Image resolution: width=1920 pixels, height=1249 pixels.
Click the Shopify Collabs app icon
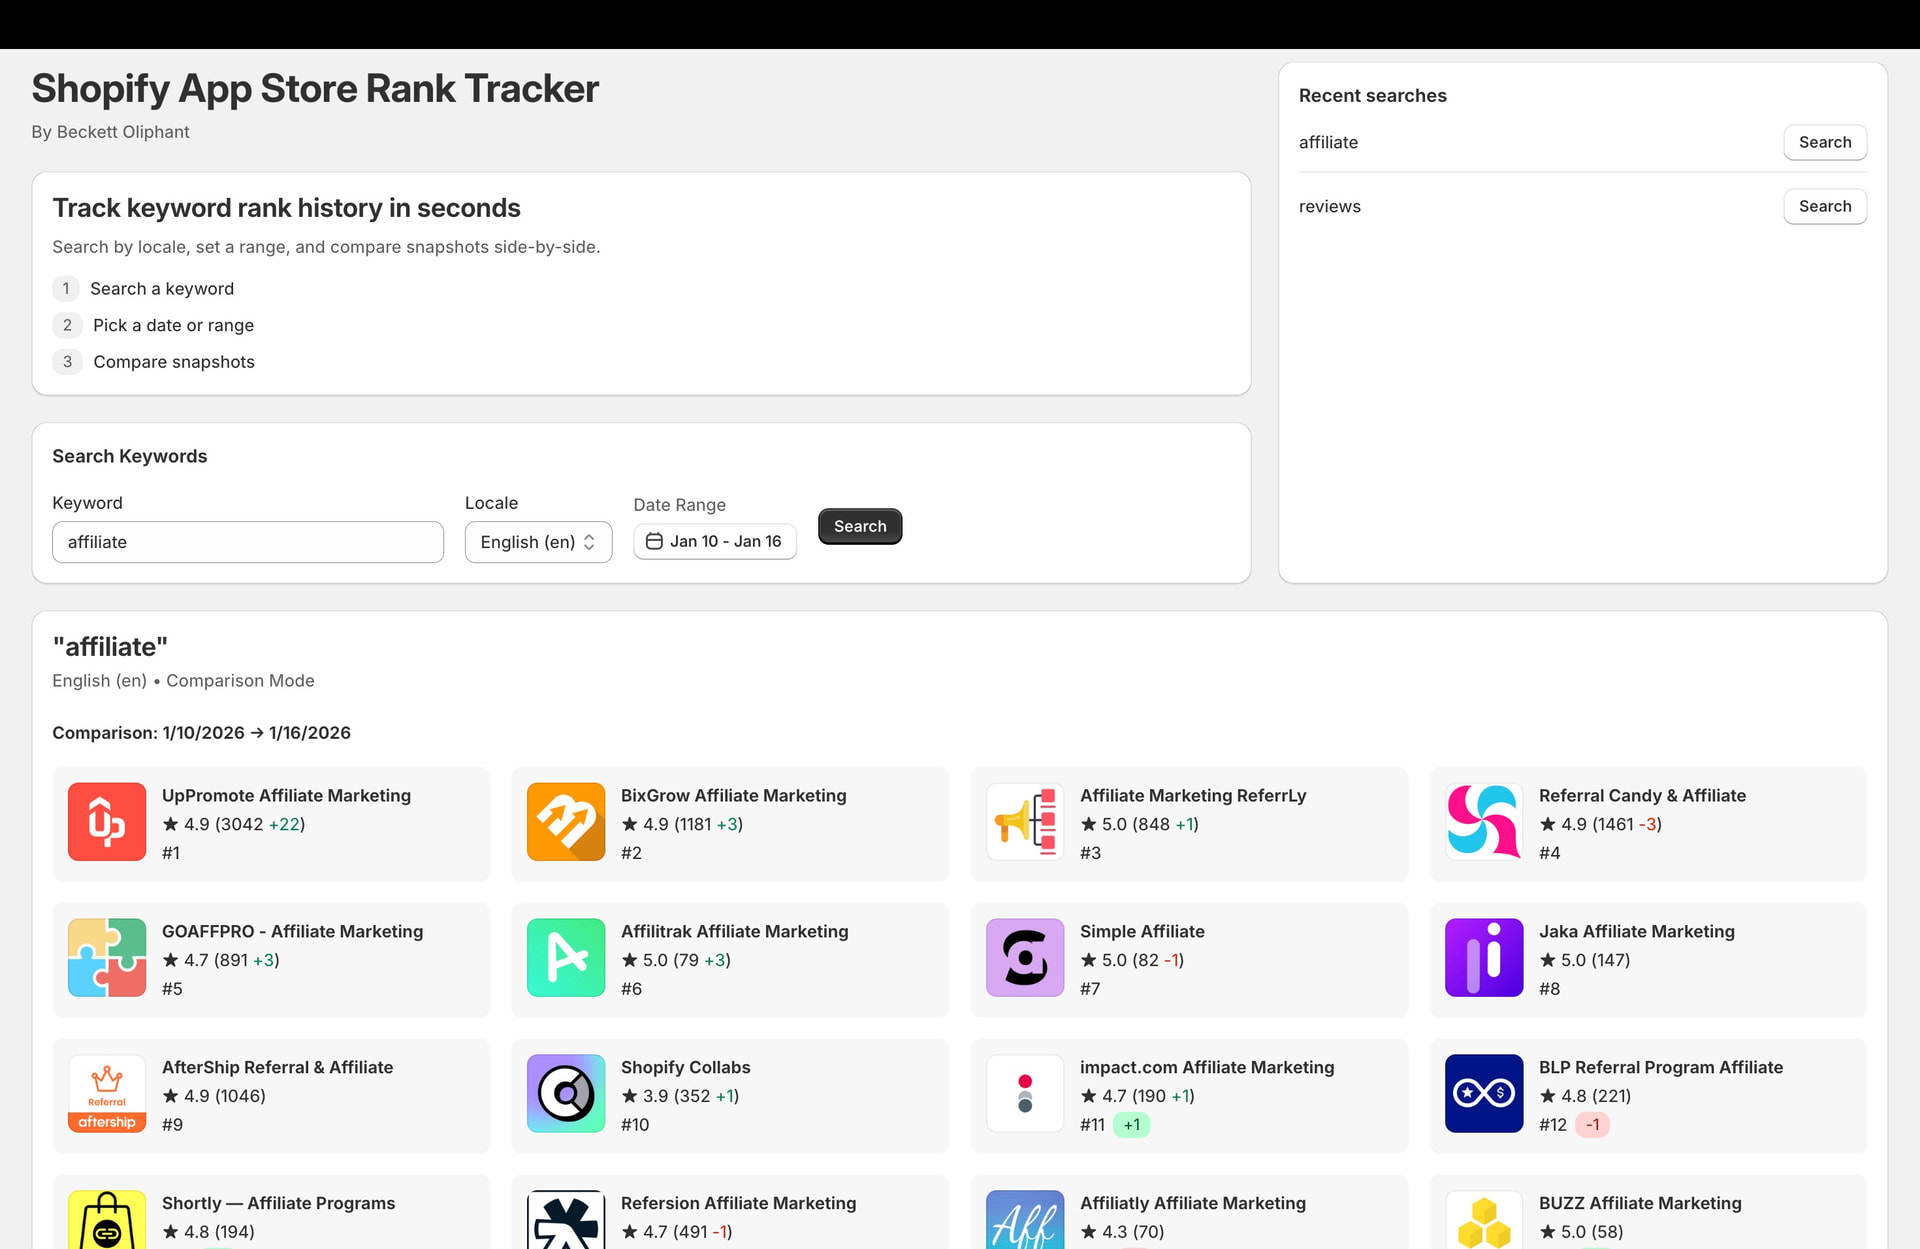click(x=566, y=1094)
